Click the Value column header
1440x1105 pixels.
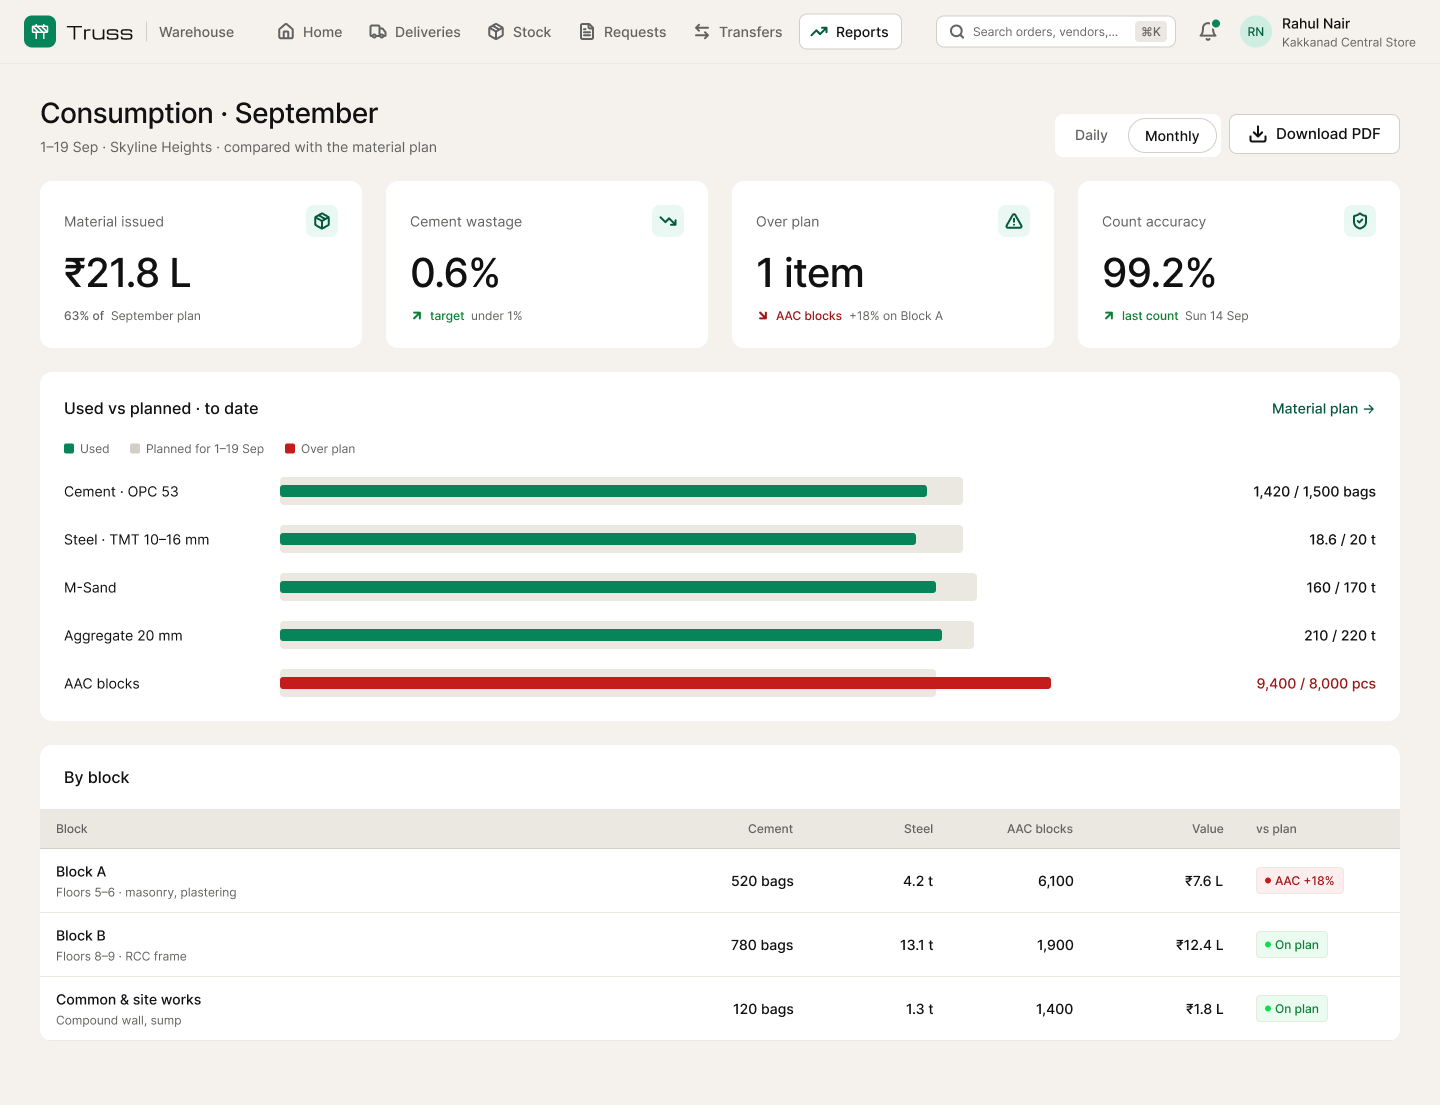click(x=1207, y=829)
